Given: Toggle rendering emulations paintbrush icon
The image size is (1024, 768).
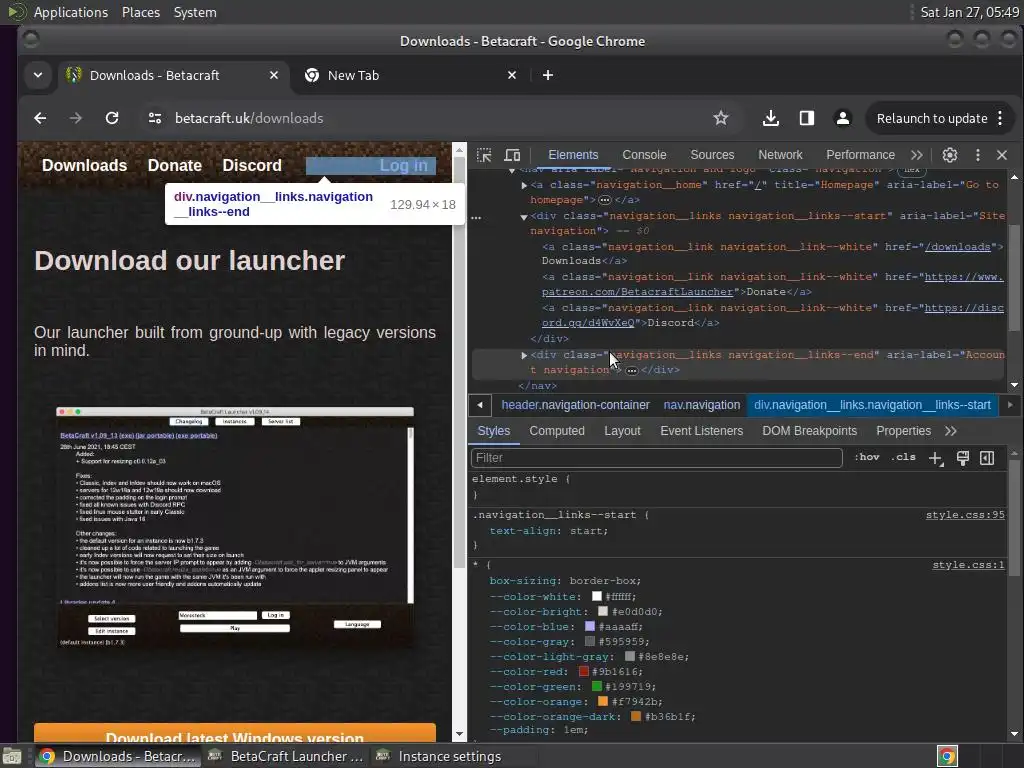Looking at the screenshot, I should tap(963, 458).
